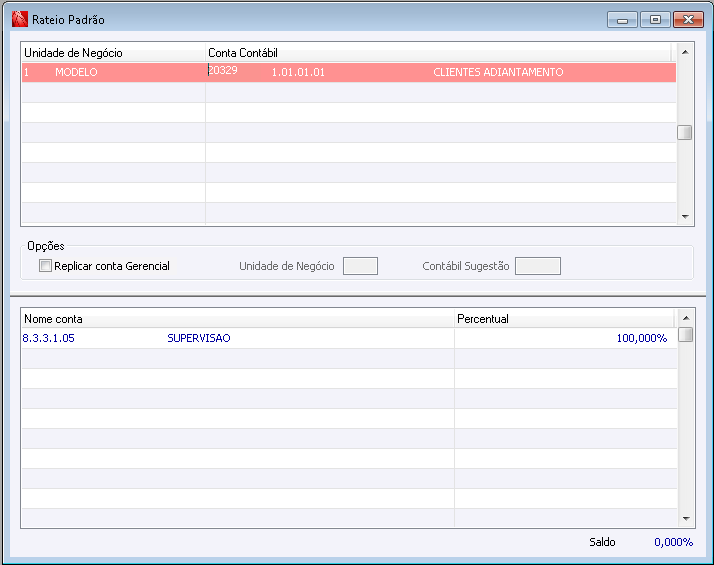The height and width of the screenshot is (565, 714).
Task: Click the upper grid scrollbar thumb
Action: [684, 132]
